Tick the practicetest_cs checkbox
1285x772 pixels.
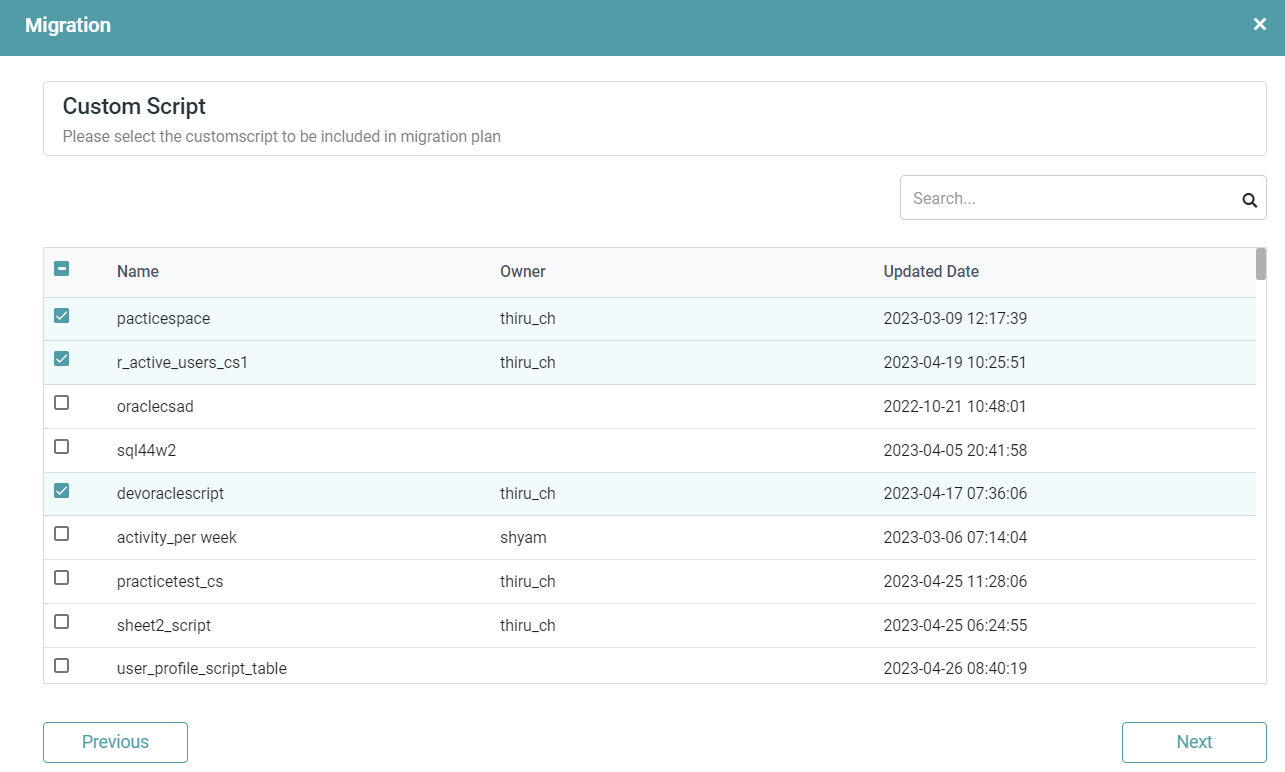[61, 578]
